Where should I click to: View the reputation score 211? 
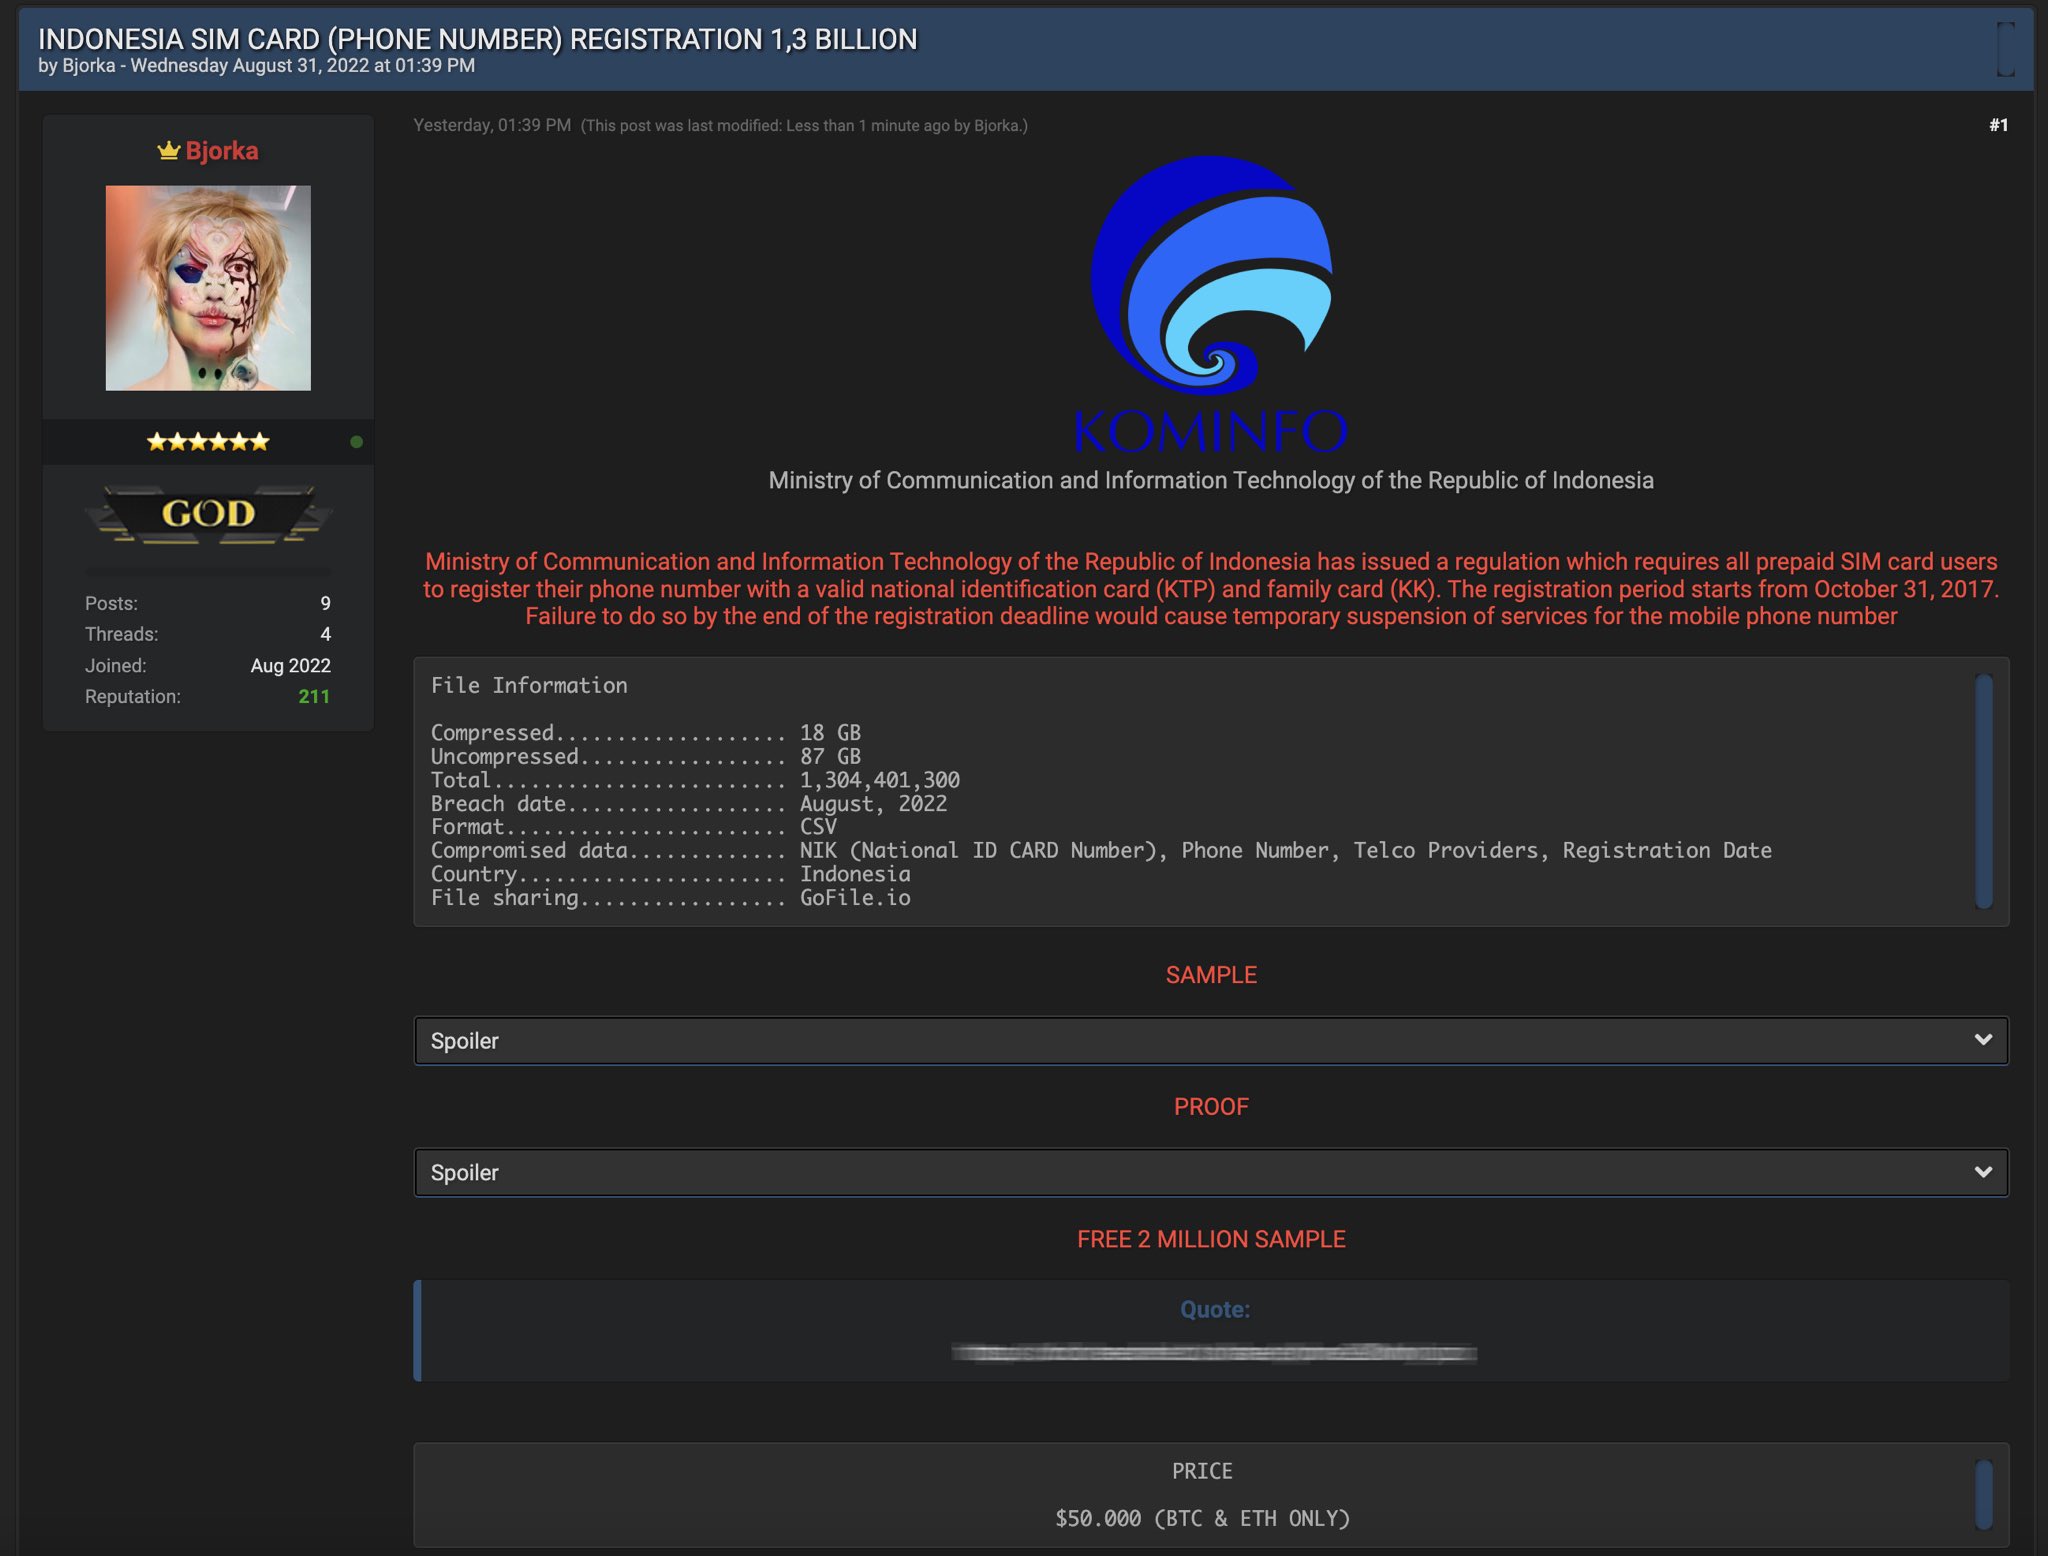tap(314, 697)
